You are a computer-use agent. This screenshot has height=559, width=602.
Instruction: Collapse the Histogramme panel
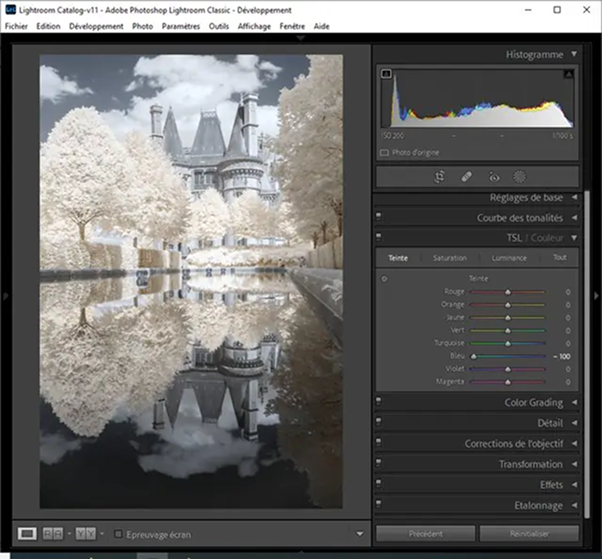coord(574,54)
